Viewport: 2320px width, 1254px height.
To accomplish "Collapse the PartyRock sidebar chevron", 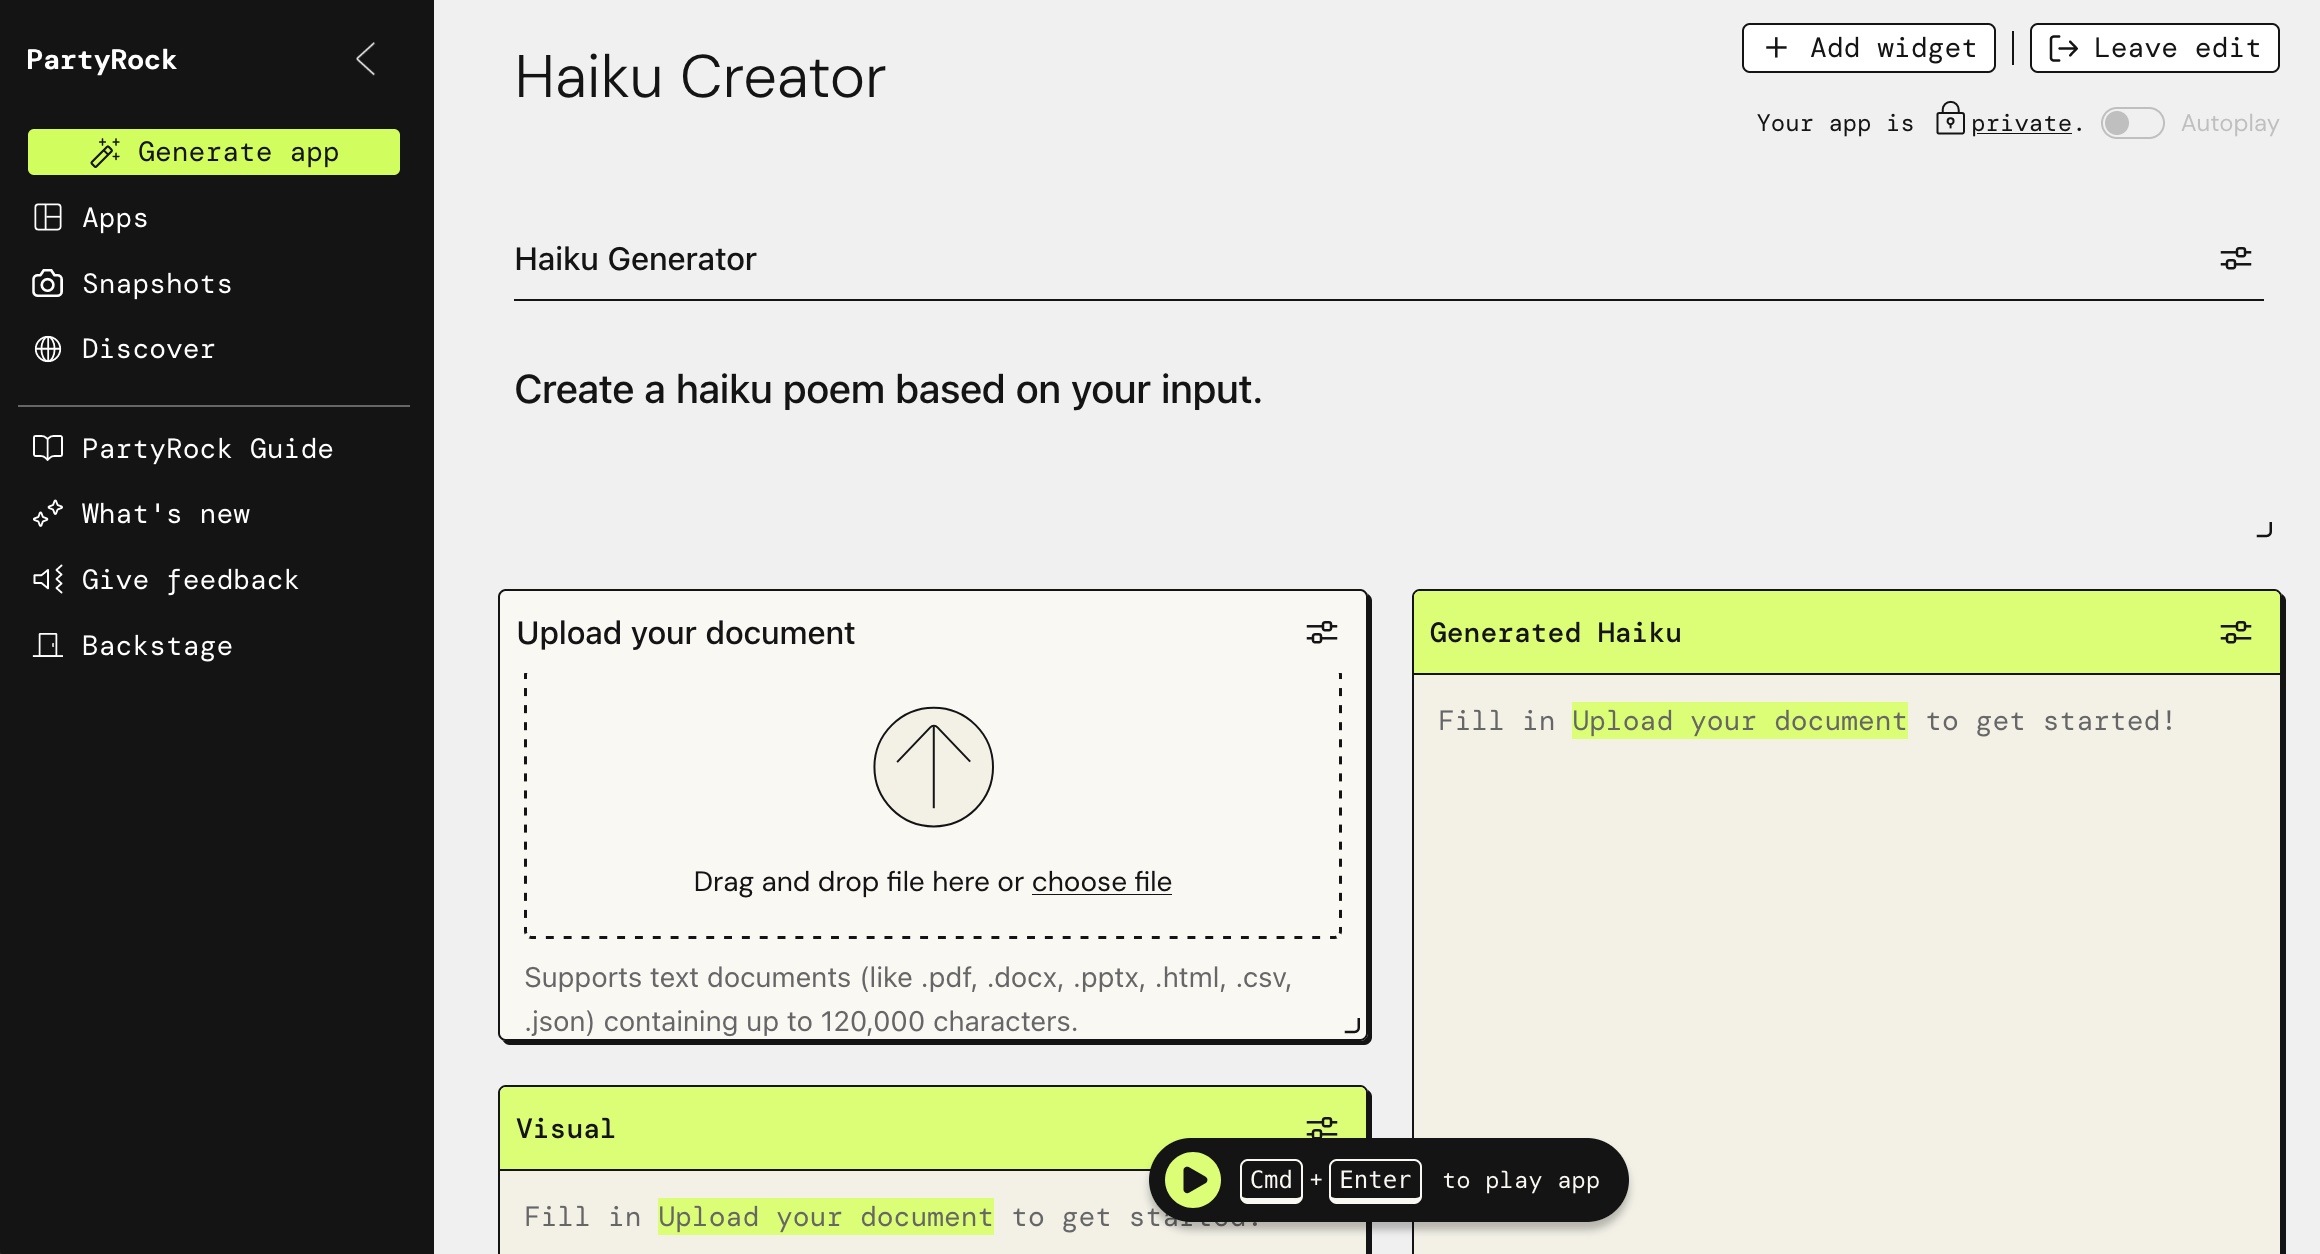I will [366, 59].
